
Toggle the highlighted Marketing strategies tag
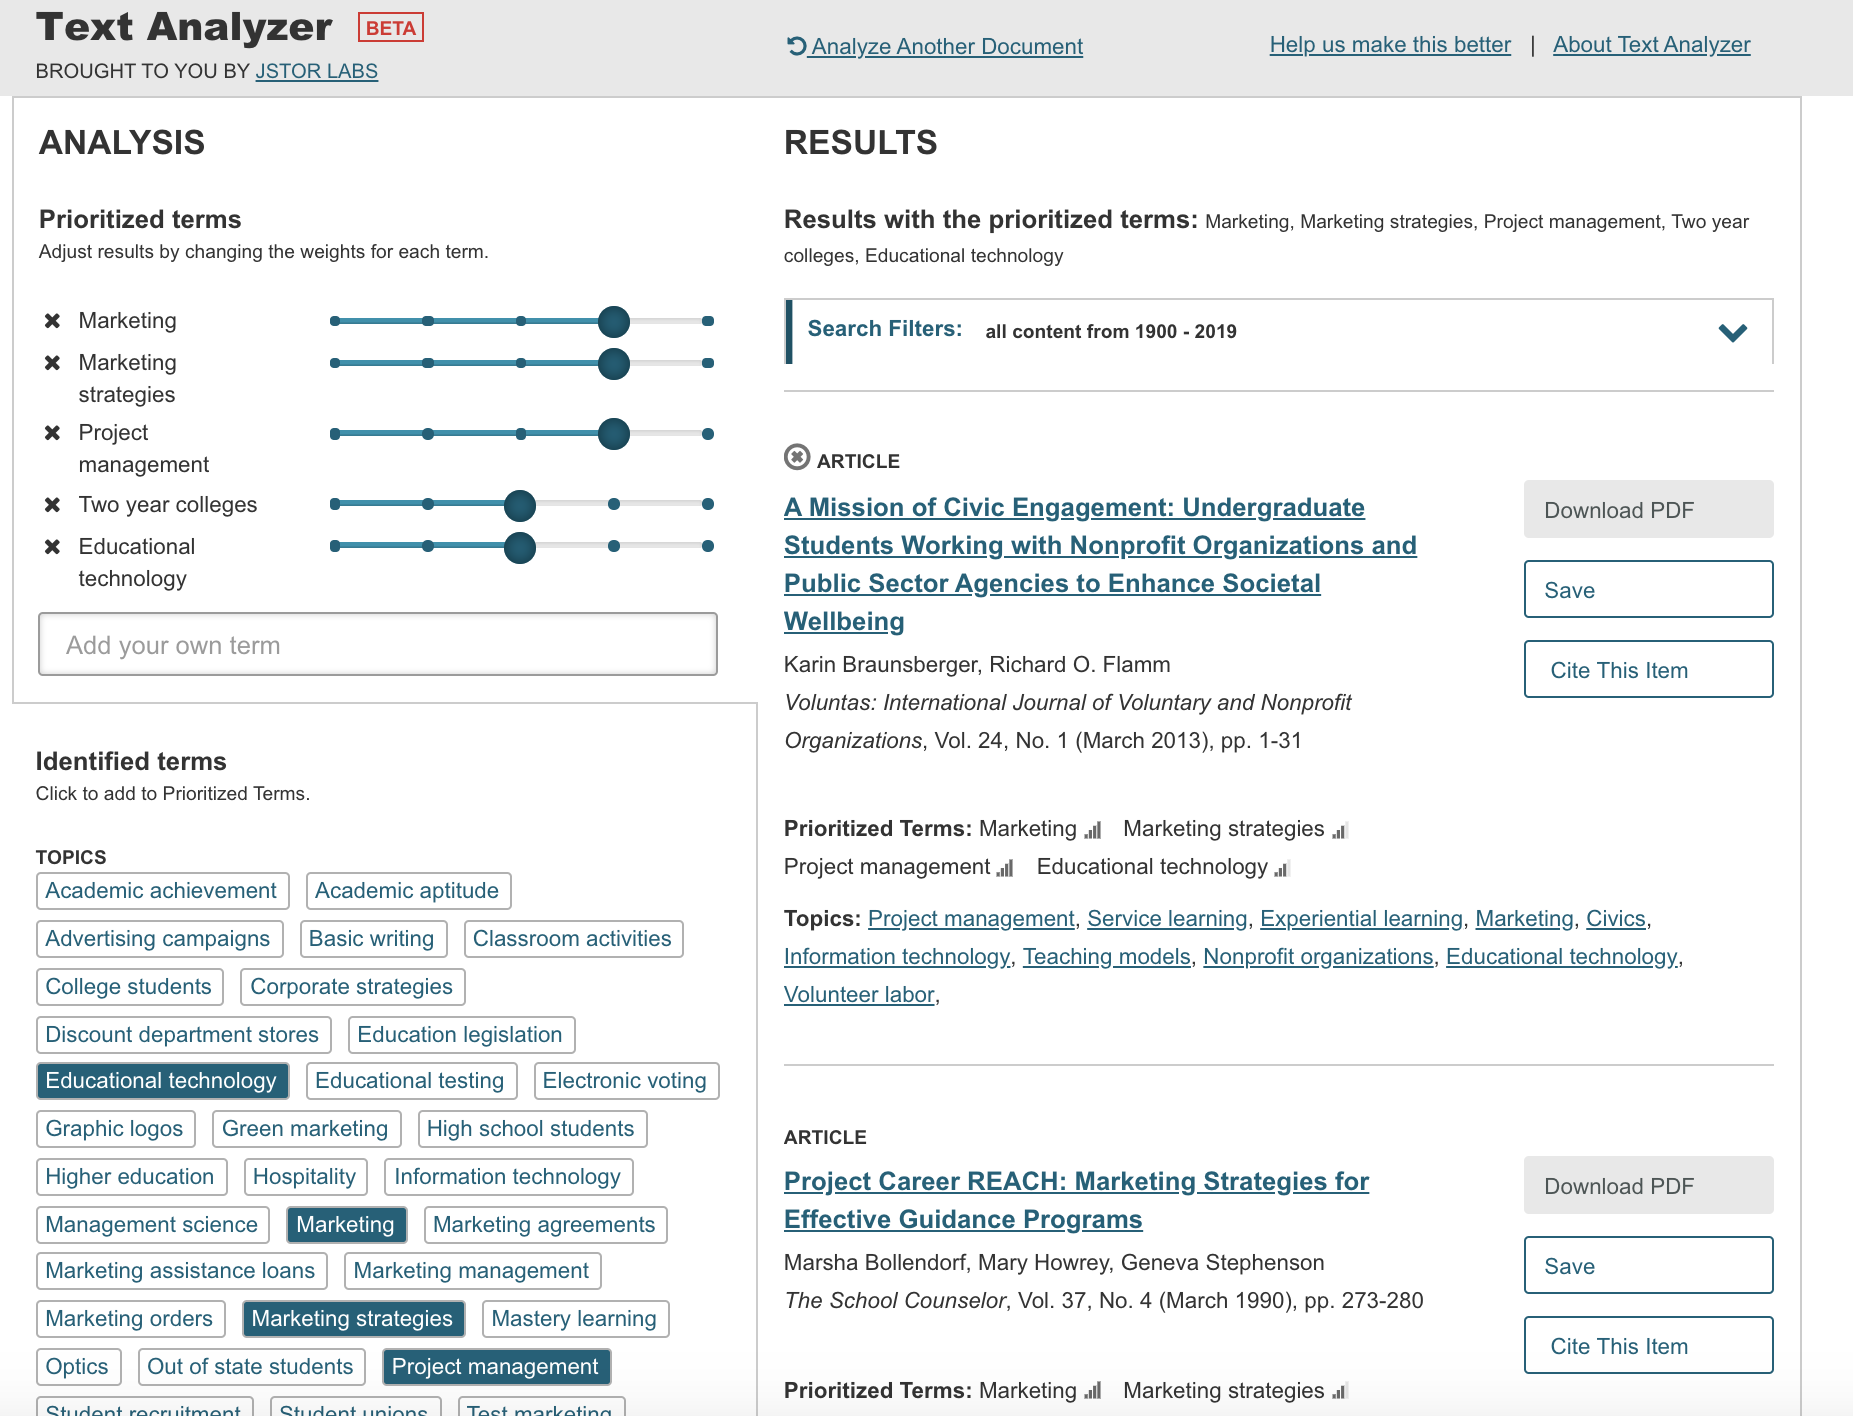(x=353, y=1319)
